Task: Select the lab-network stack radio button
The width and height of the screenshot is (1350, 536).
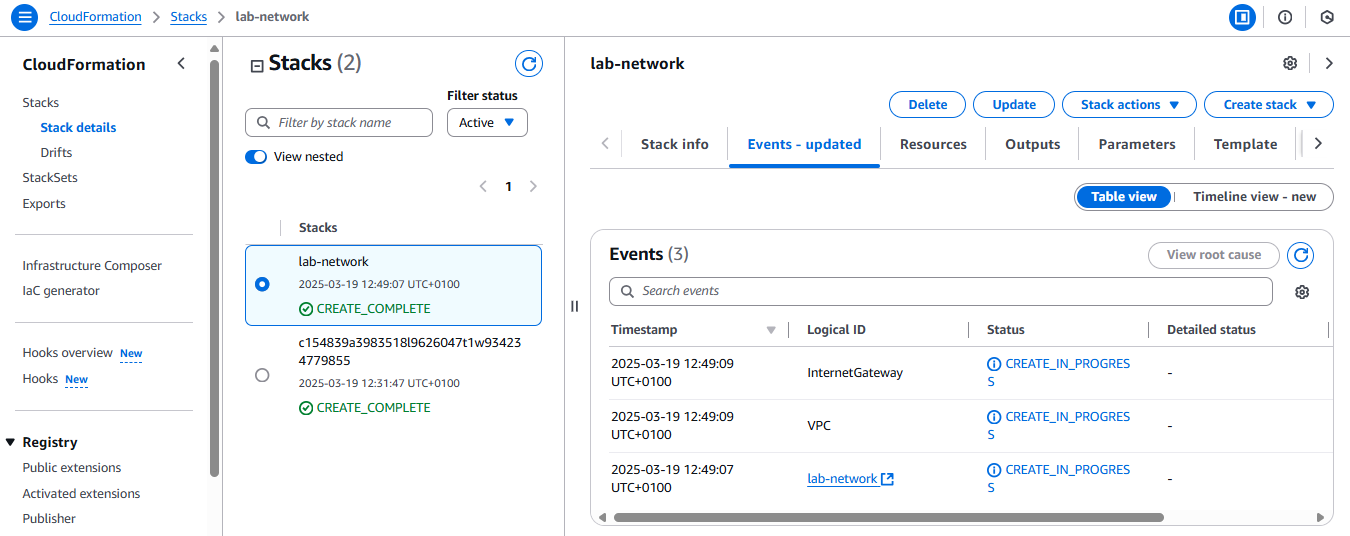Action: pos(262,285)
